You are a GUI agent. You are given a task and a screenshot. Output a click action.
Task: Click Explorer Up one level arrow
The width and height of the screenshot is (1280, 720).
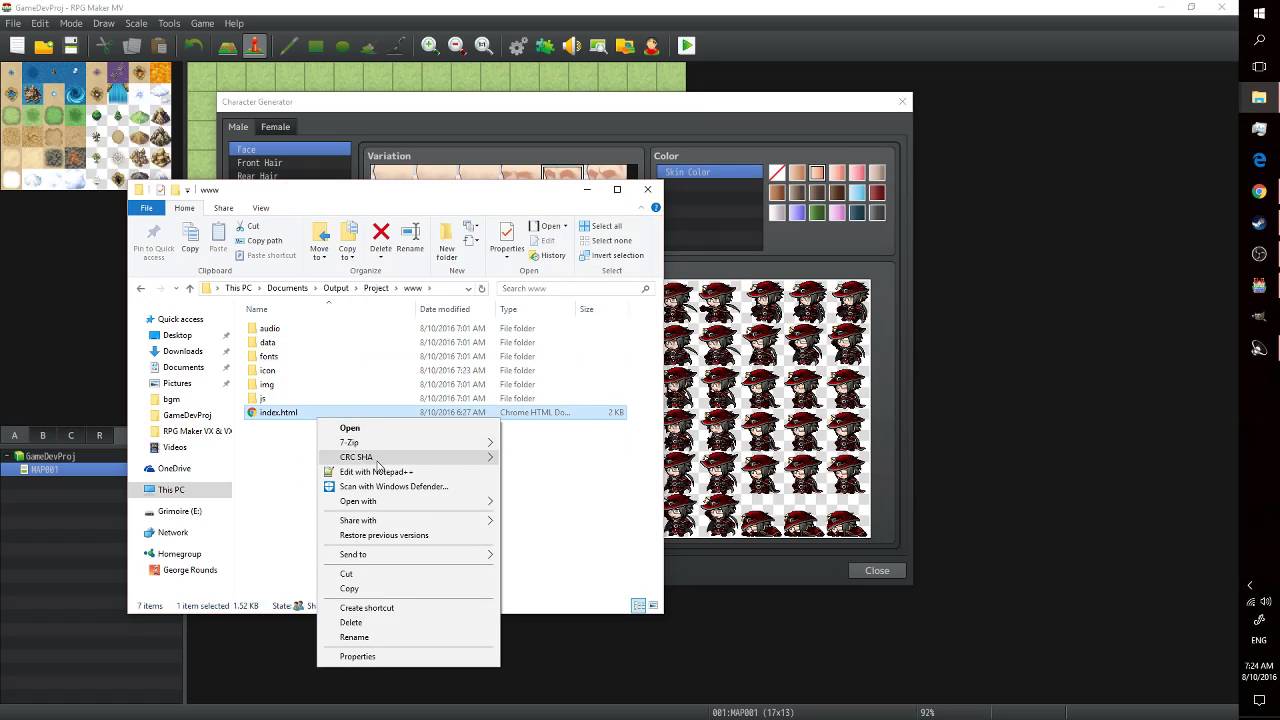(x=190, y=288)
